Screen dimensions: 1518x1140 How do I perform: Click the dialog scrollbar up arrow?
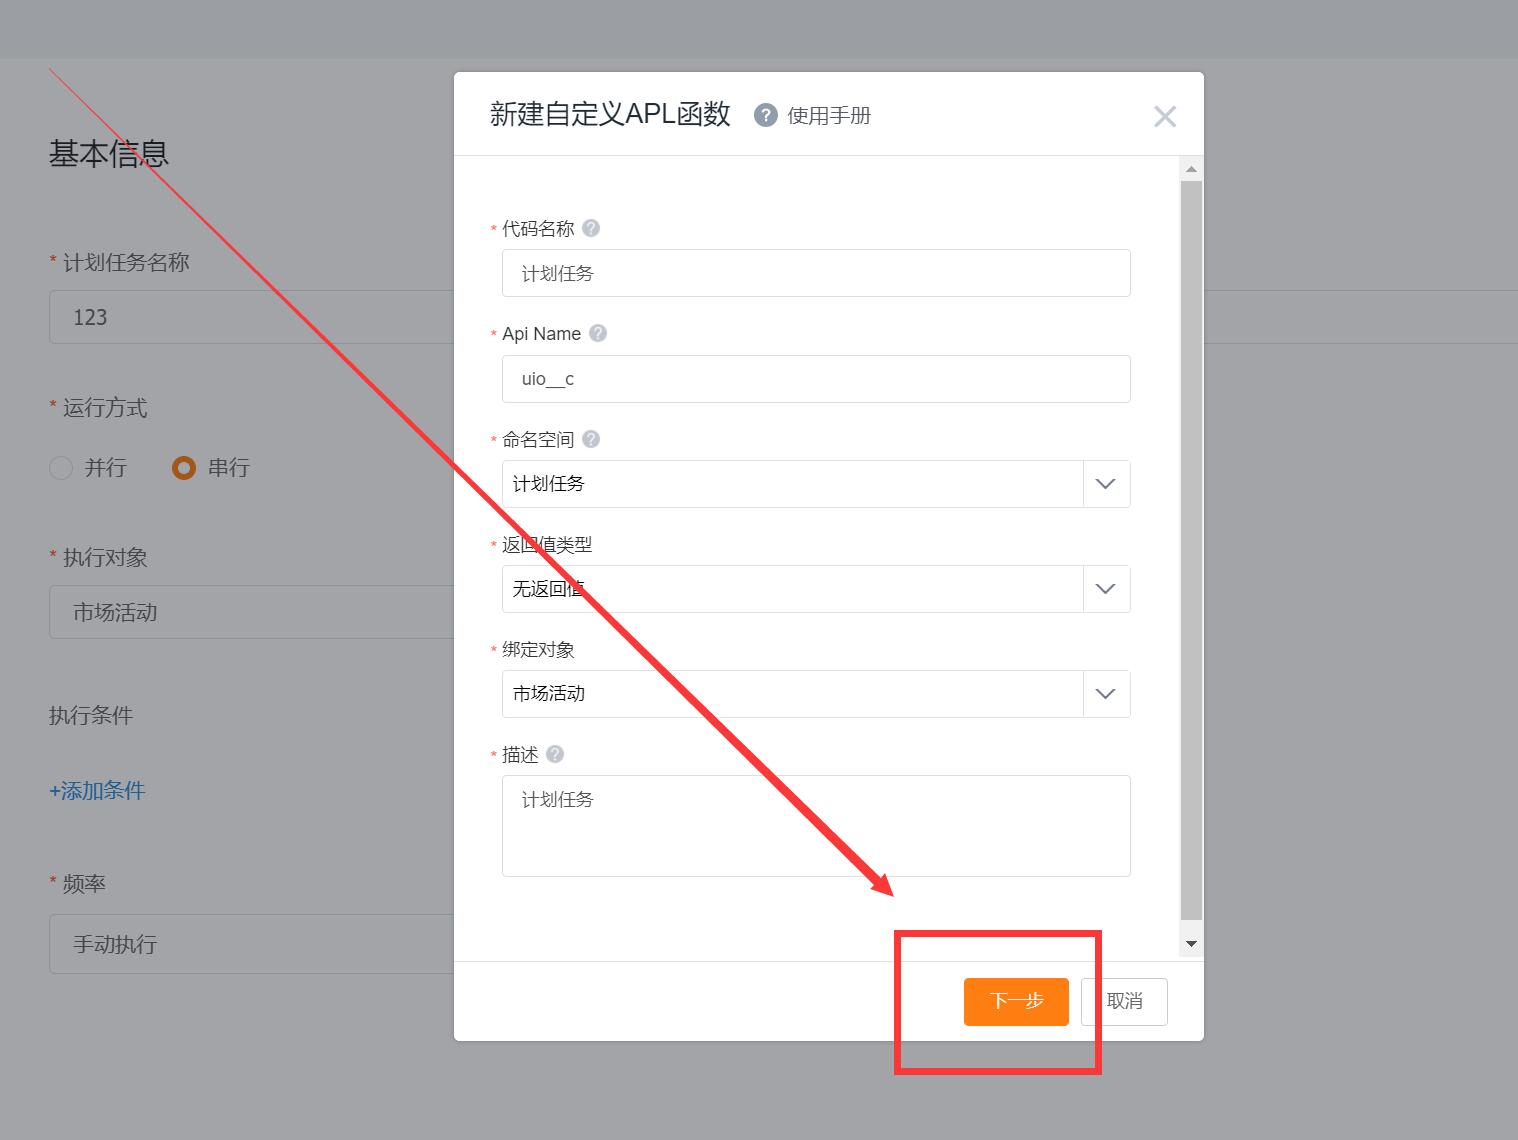[x=1191, y=169]
